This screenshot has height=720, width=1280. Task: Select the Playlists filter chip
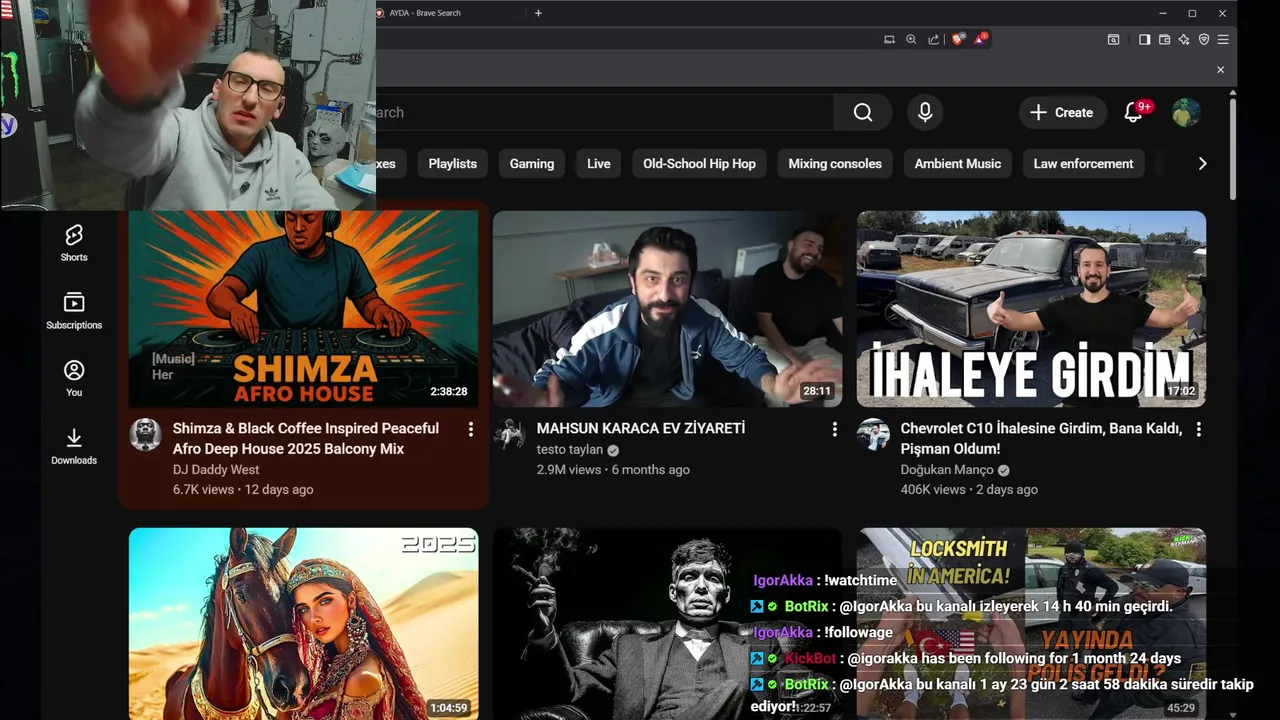pos(453,164)
